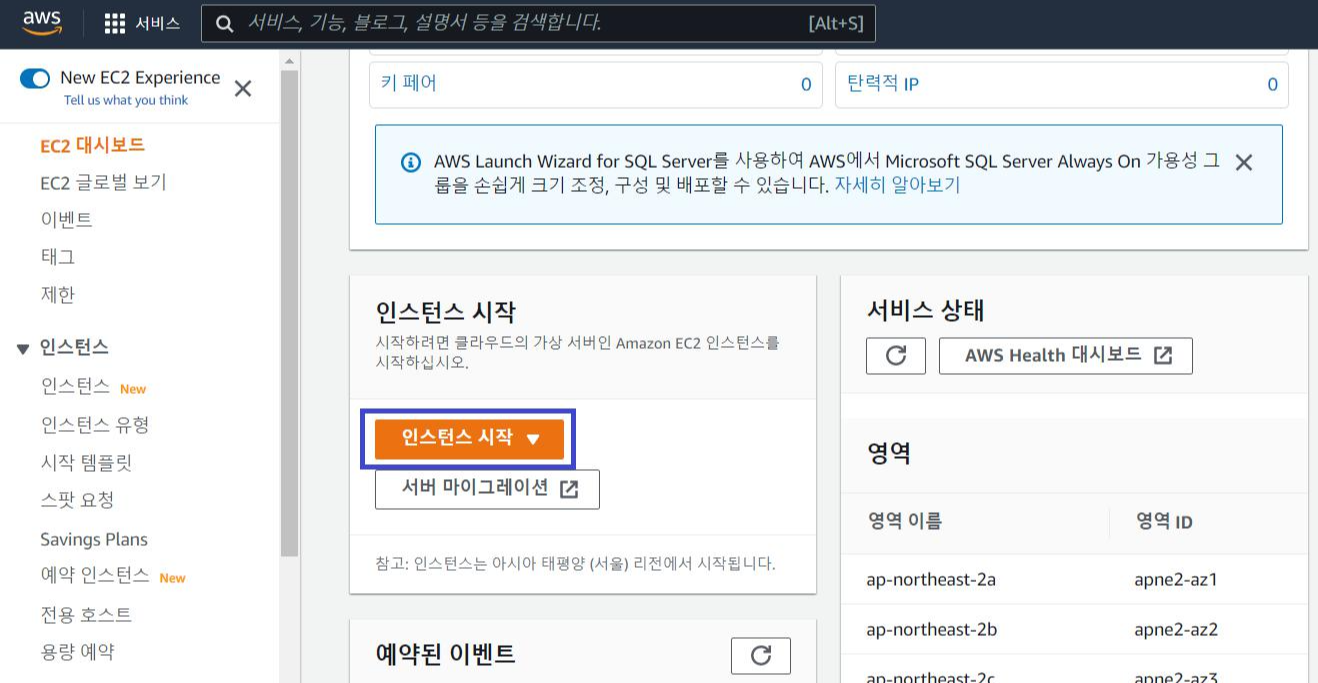Click the AWS Health 대시보드 external-link icon
The width and height of the screenshot is (1318, 683).
point(1162,355)
